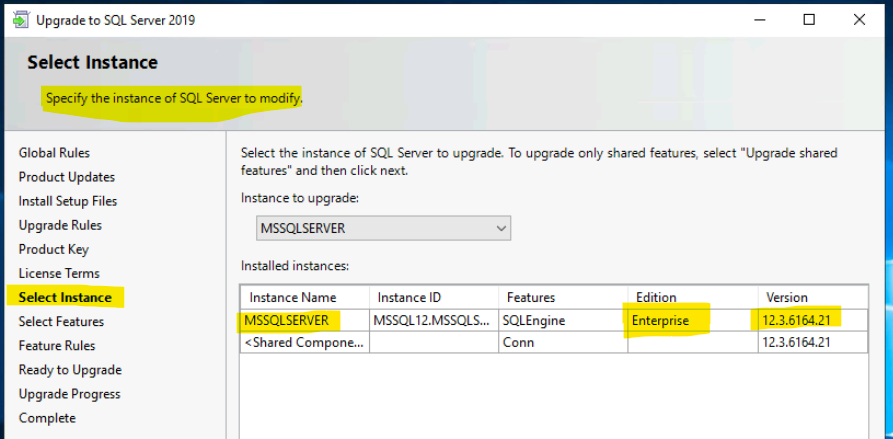Click the Select Instance sidebar step
The height and width of the screenshot is (439, 893).
click(65, 297)
